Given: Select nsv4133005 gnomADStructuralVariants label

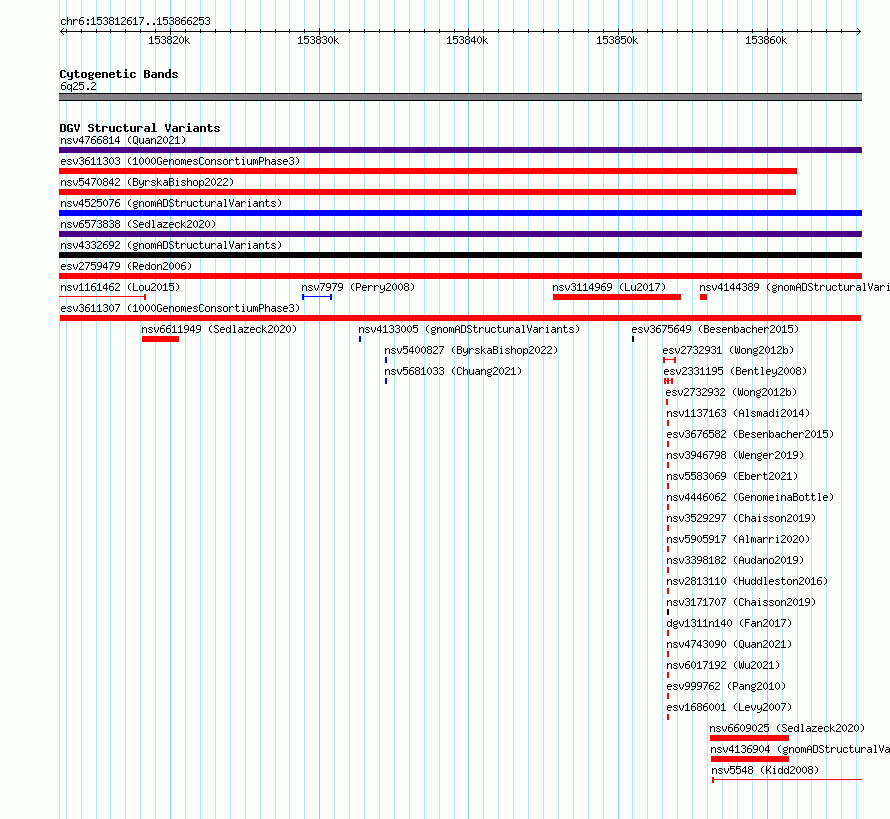Looking at the screenshot, I should click(x=469, y=329).
